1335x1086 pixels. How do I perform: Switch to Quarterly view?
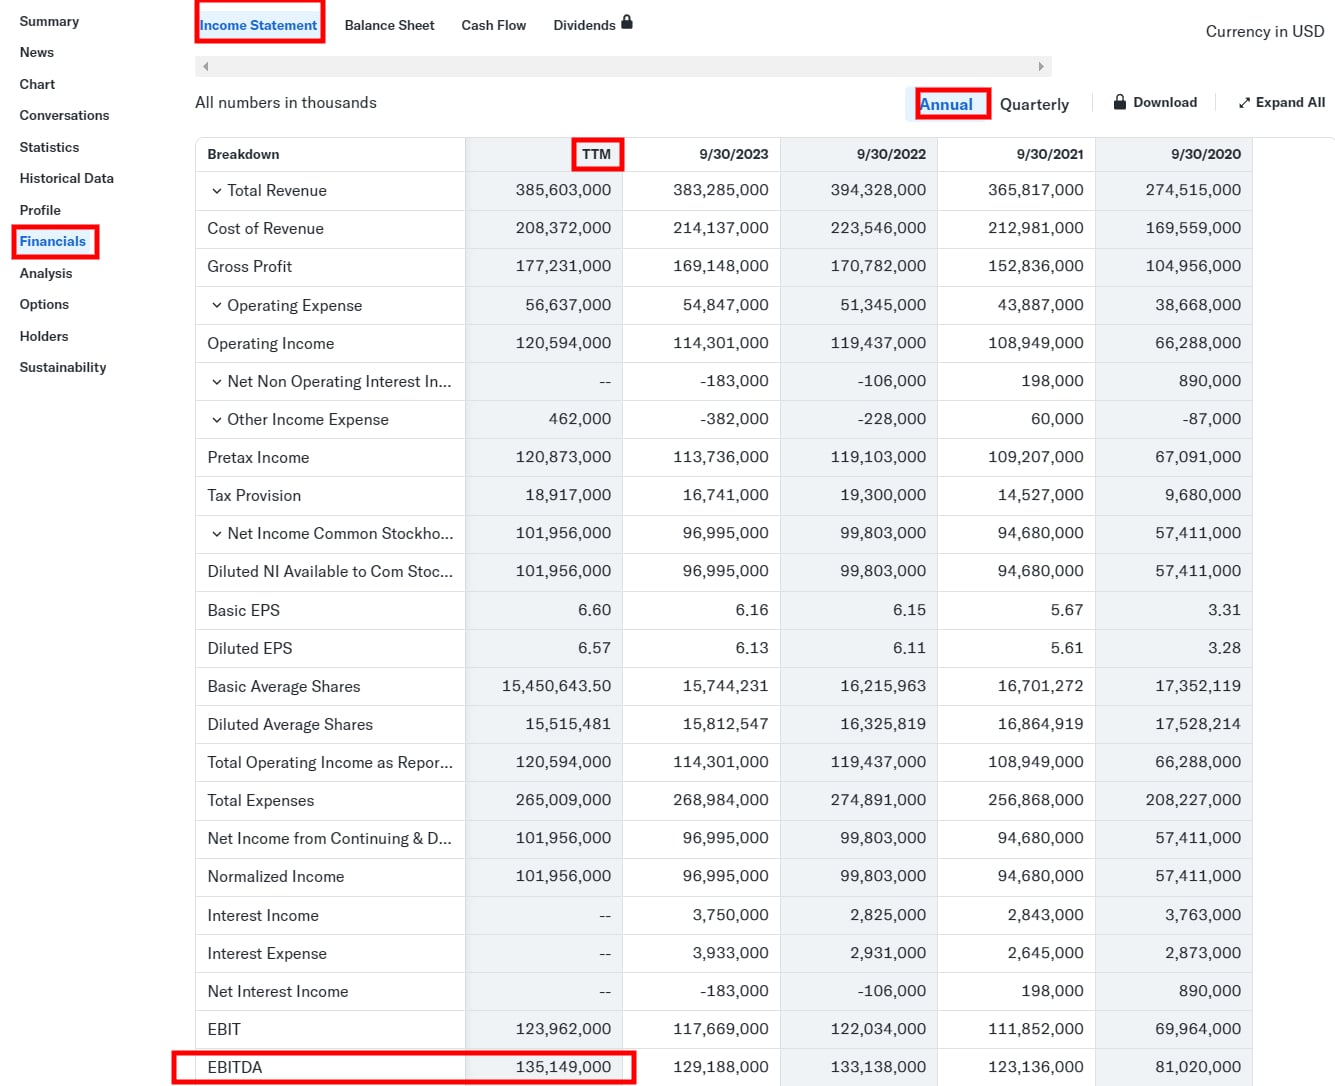pos(1034,104)
